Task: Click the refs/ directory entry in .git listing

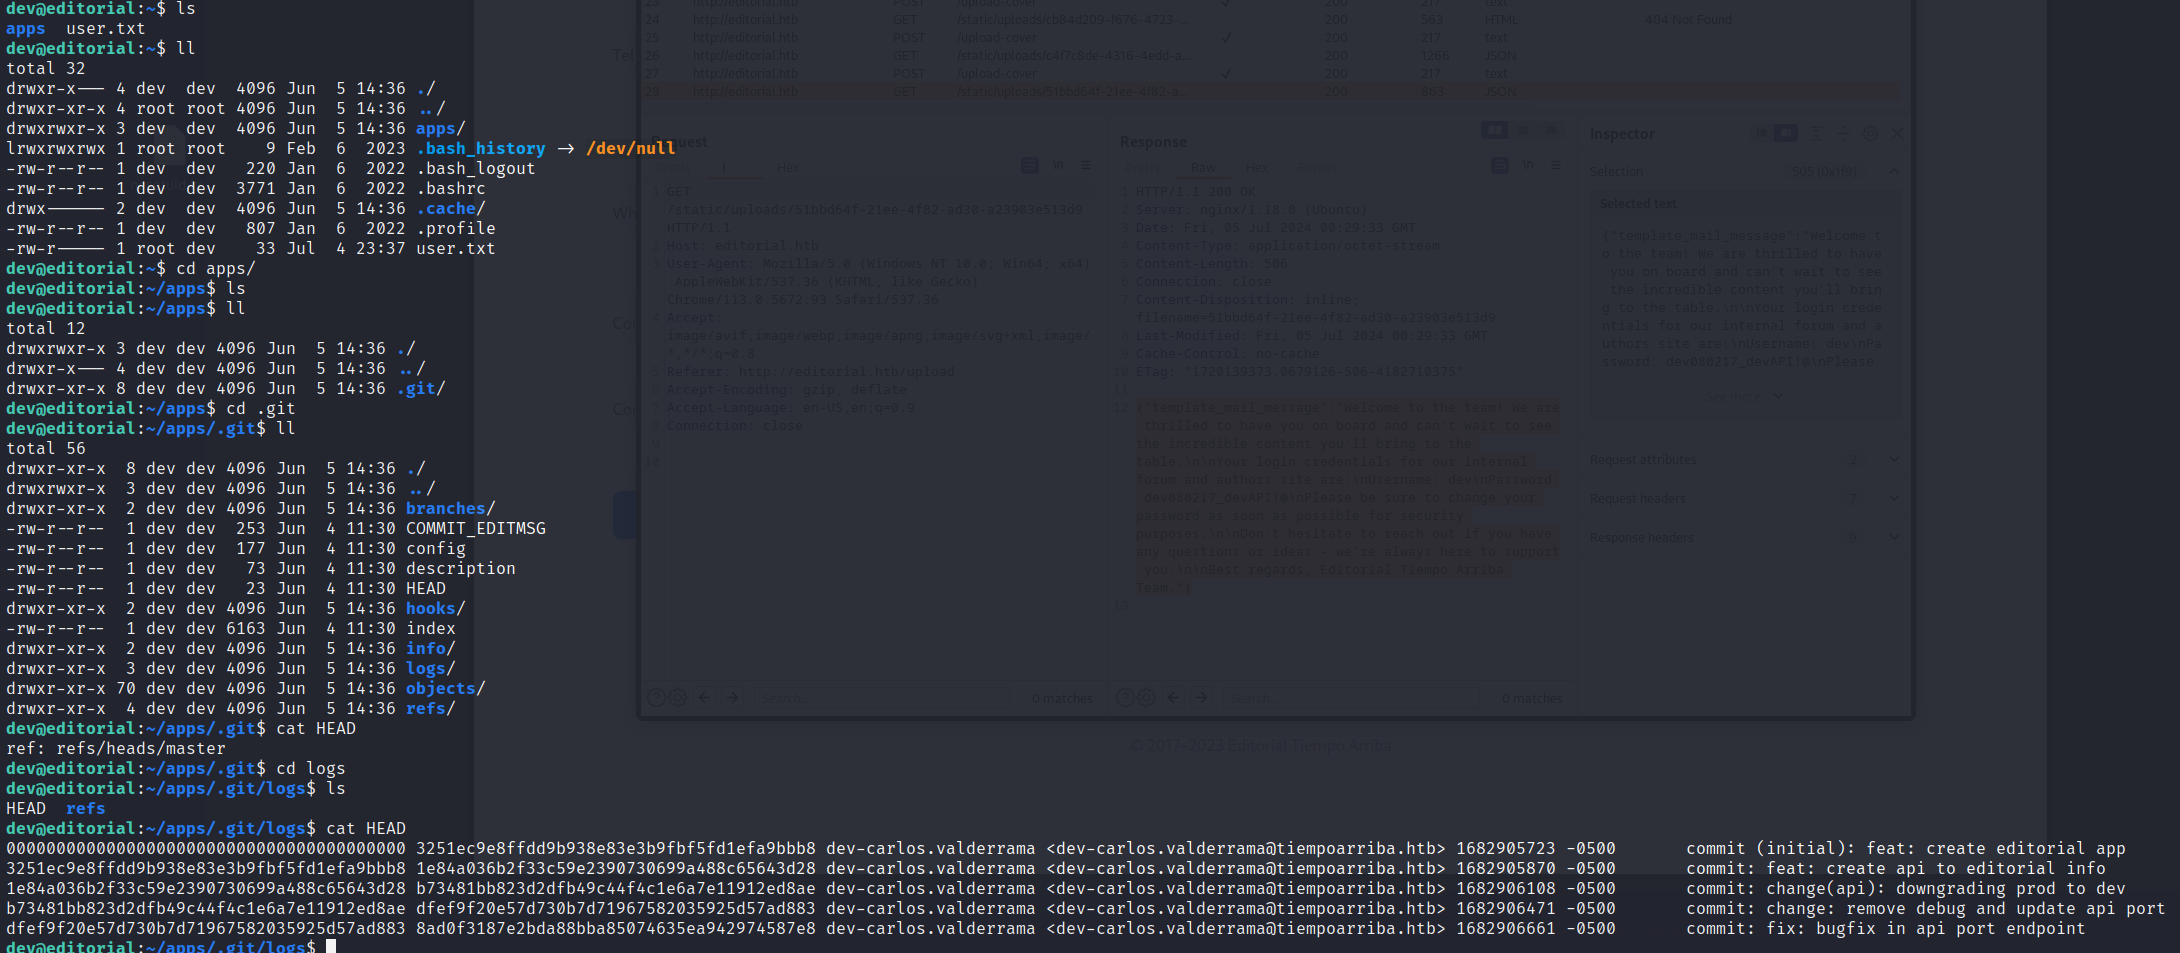Action: click(x=431, y=708)
